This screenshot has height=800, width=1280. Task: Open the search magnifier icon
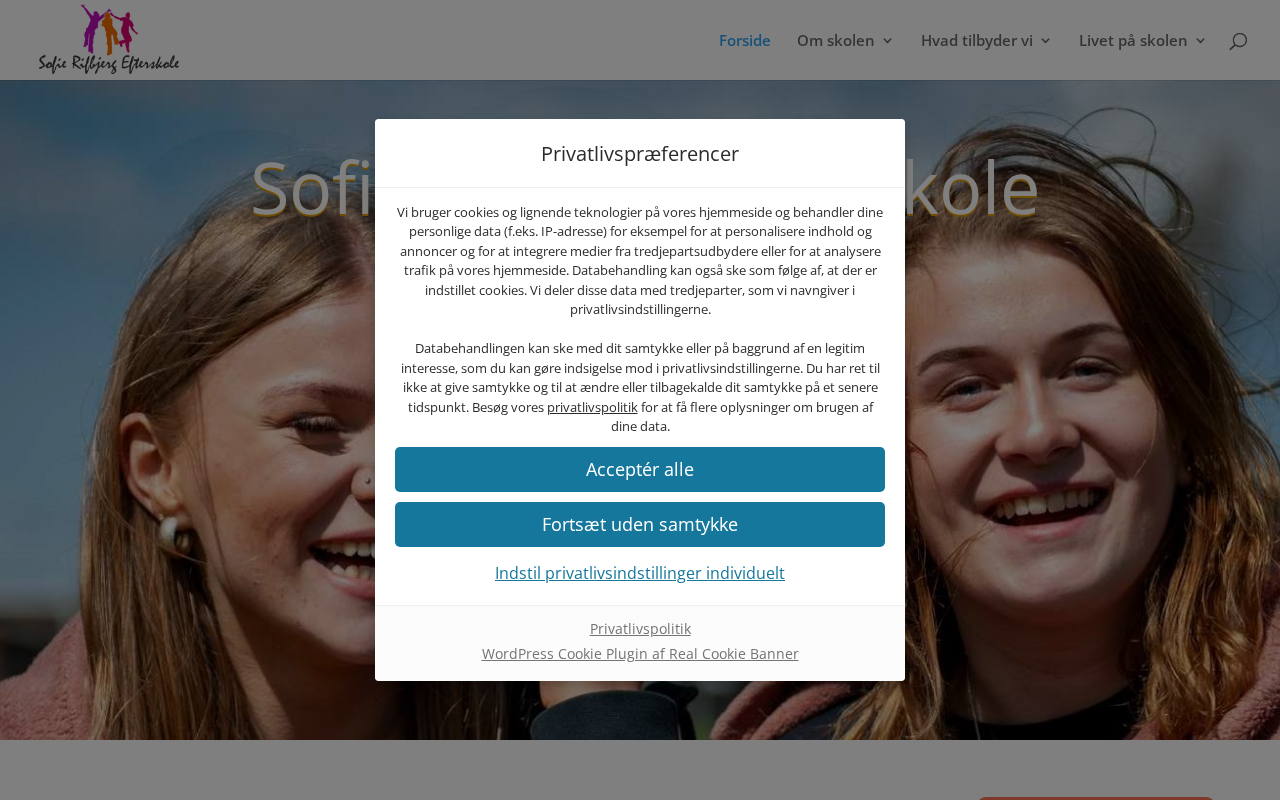(x=1238, y=41)
